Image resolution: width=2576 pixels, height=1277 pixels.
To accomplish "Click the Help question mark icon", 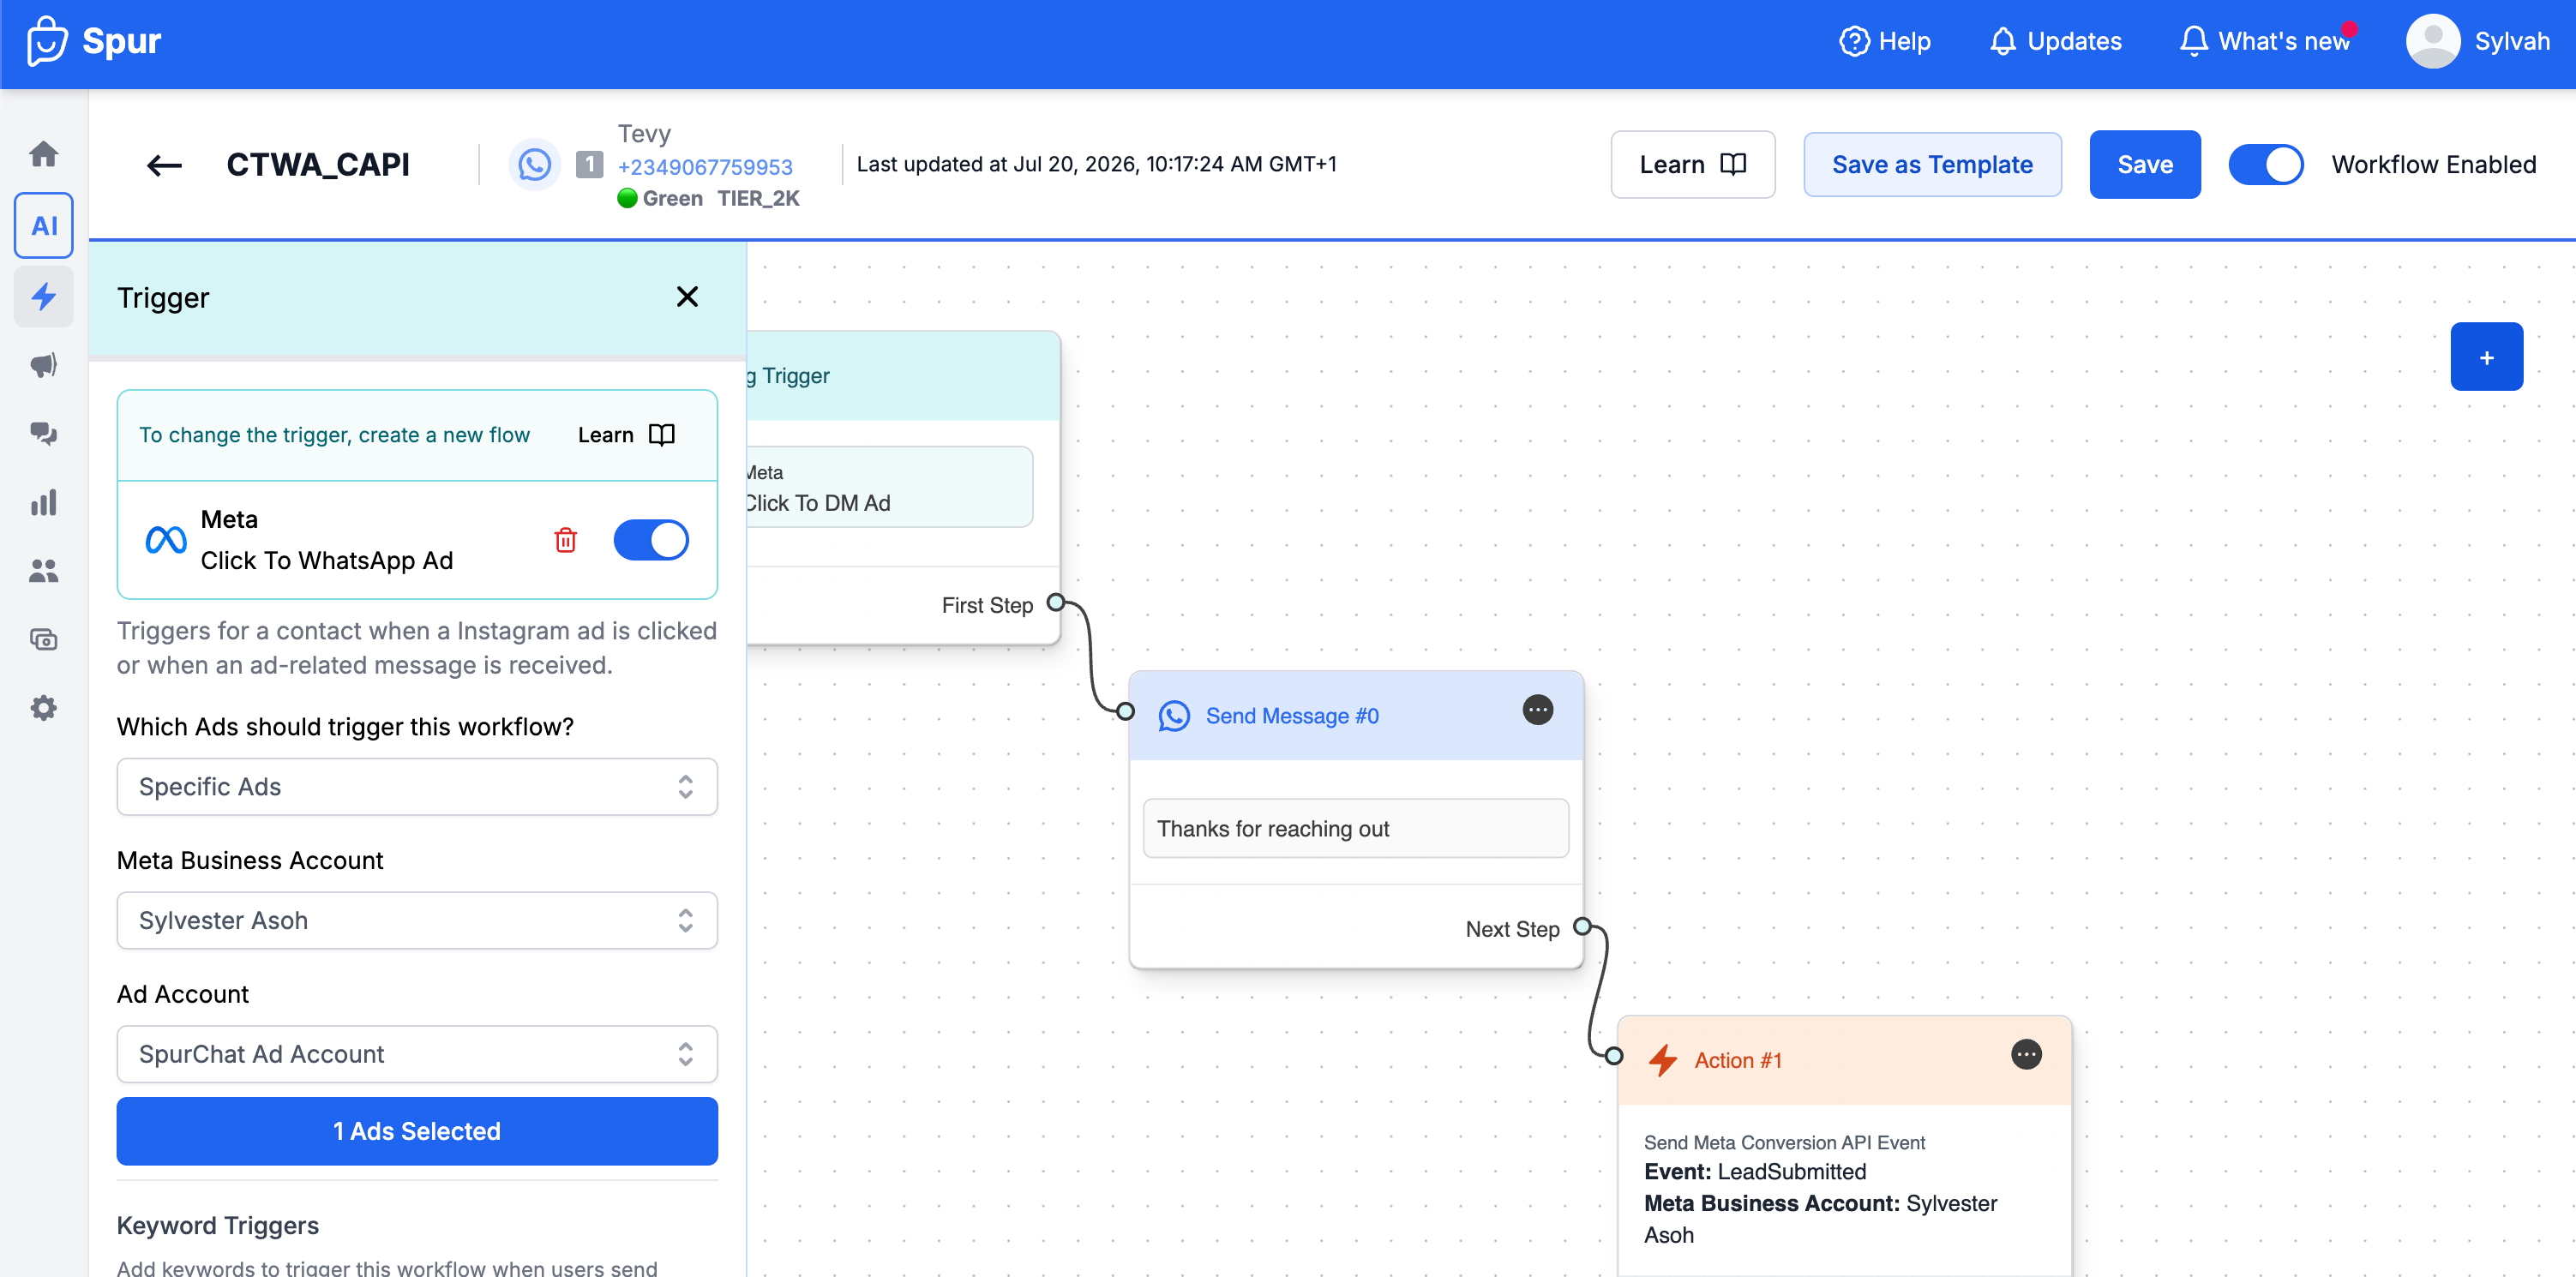I will (x=1854, y=41).
